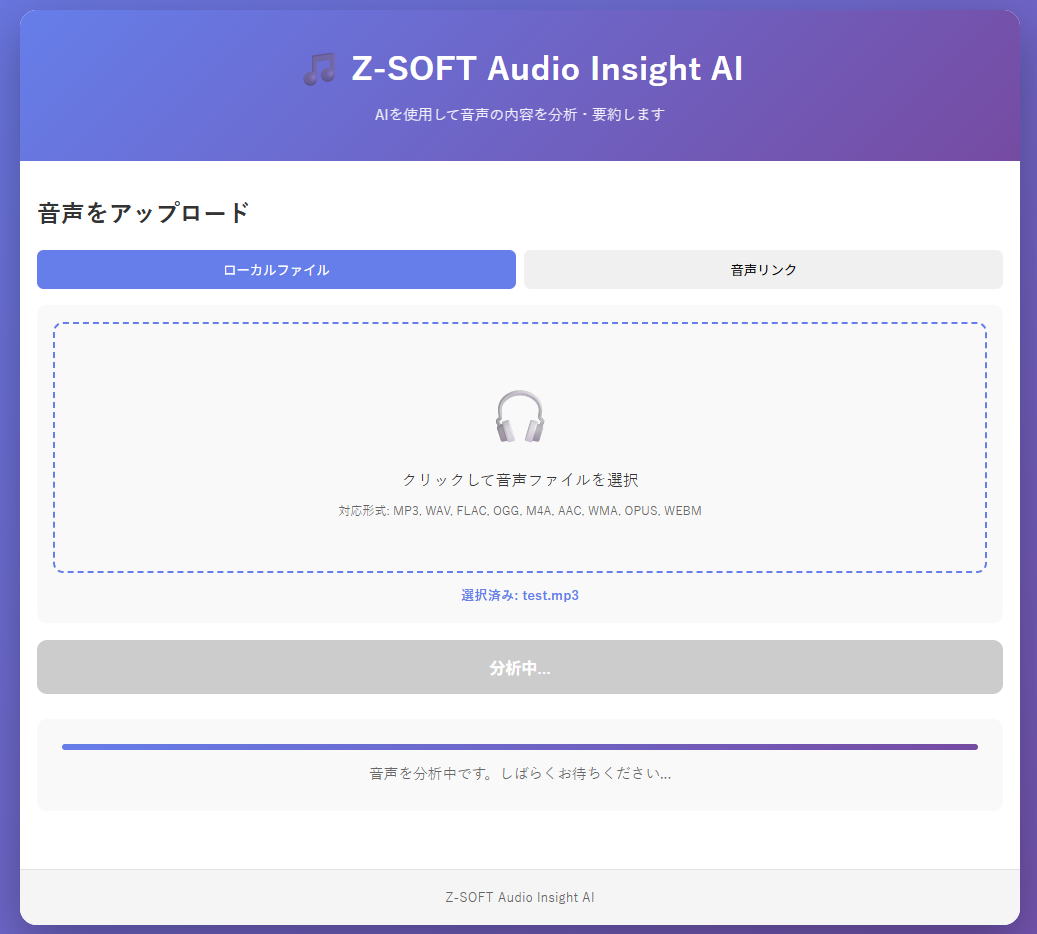This screenshot has width=1037, height=934.
Task: Click the headphones upload icon
Action: tap(520, 417)
